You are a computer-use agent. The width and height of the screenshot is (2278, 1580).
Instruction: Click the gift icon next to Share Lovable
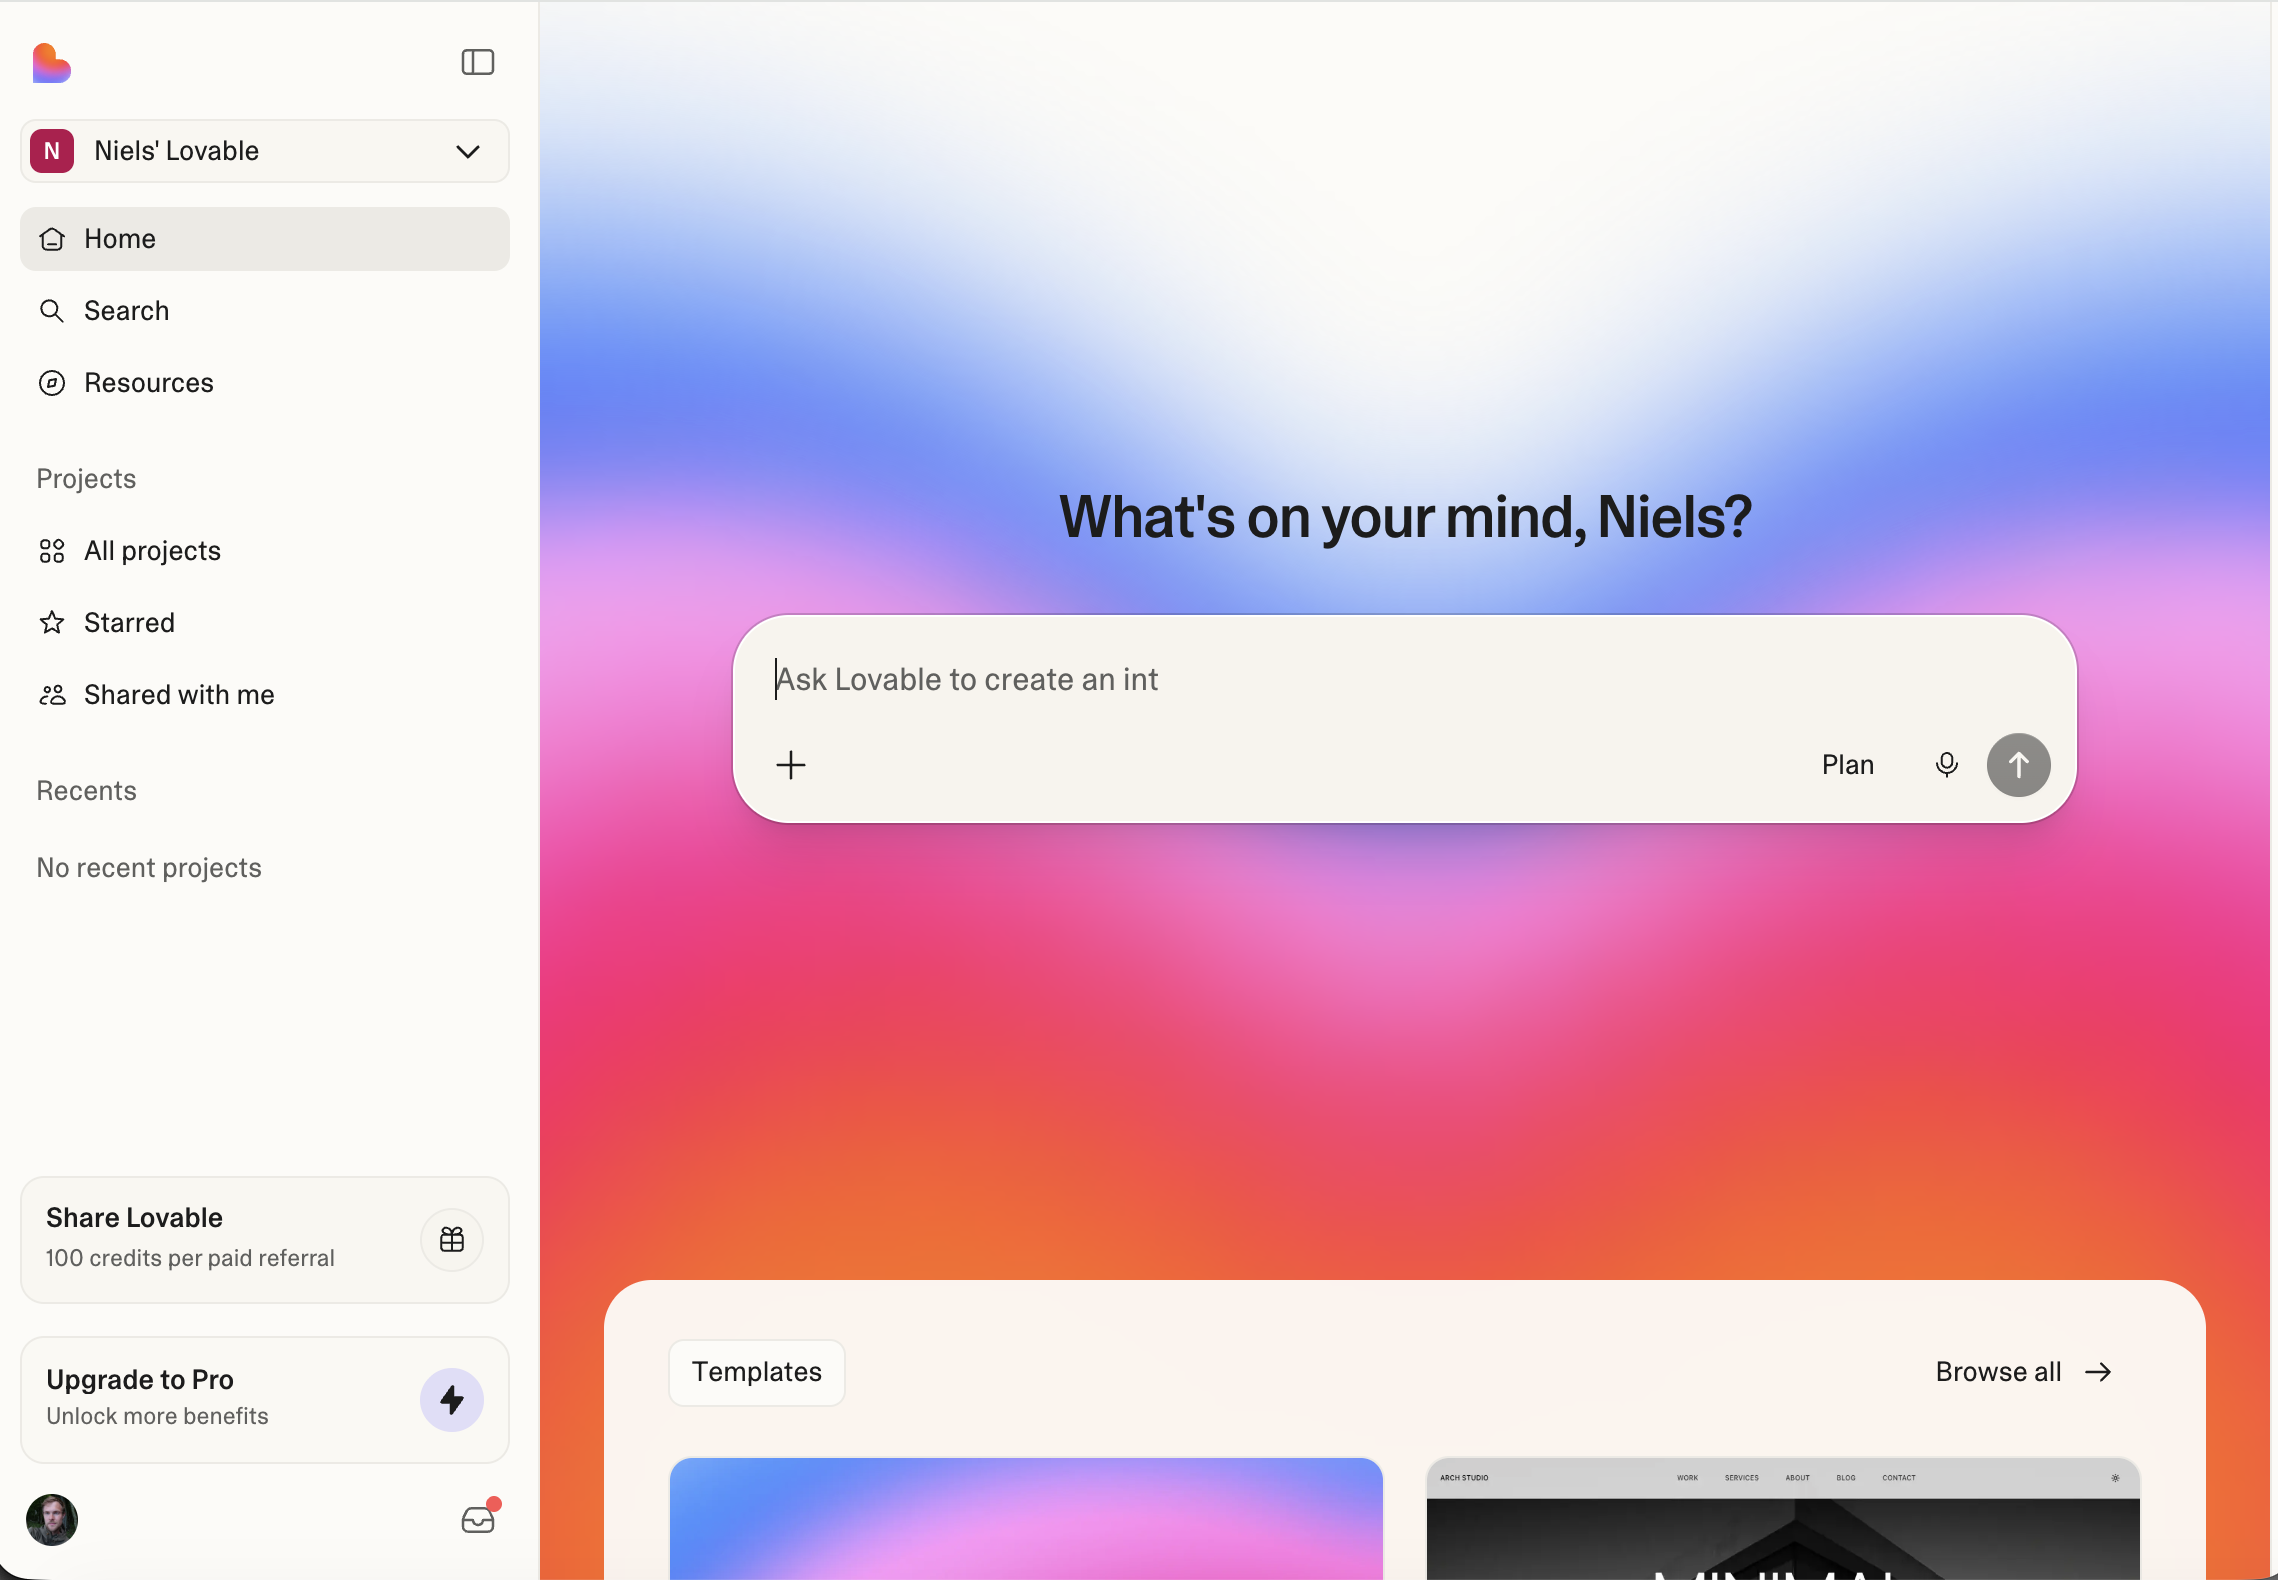tap(451, 1240)
